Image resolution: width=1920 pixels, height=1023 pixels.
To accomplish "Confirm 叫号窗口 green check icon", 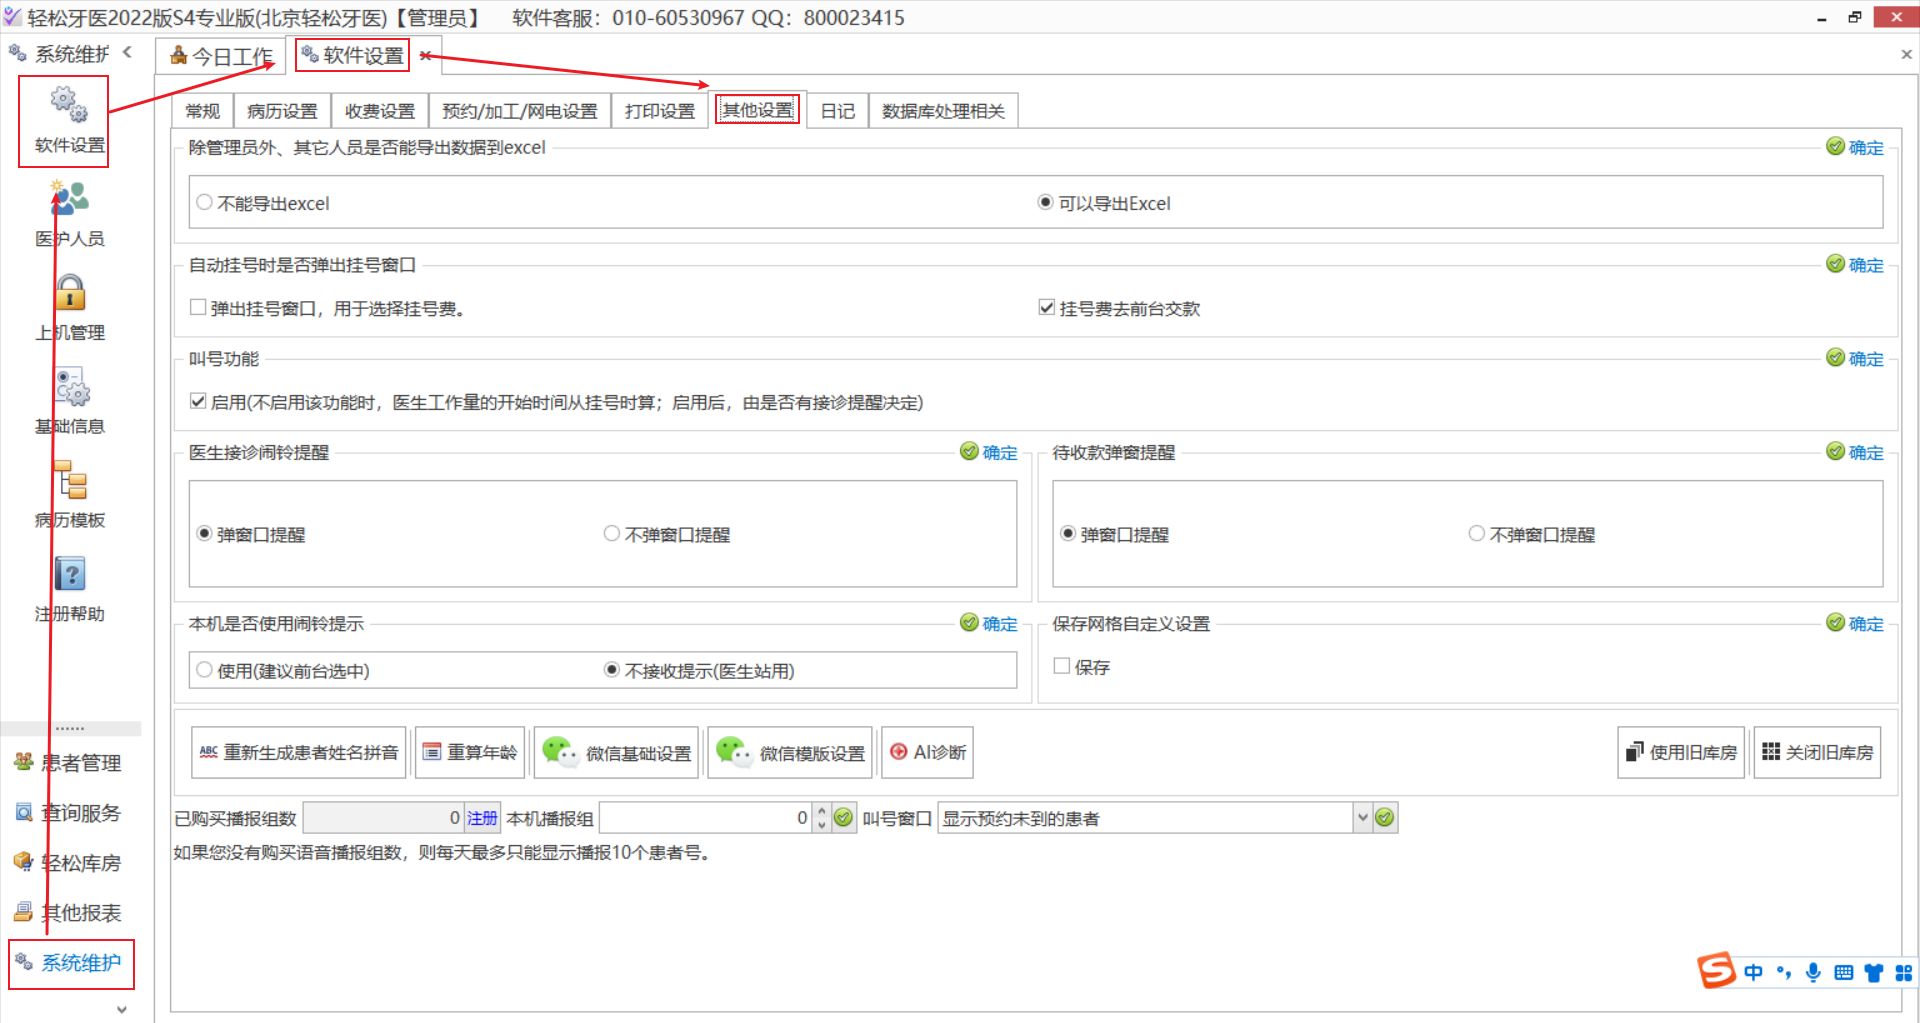I will click(x=1385, y=818).
